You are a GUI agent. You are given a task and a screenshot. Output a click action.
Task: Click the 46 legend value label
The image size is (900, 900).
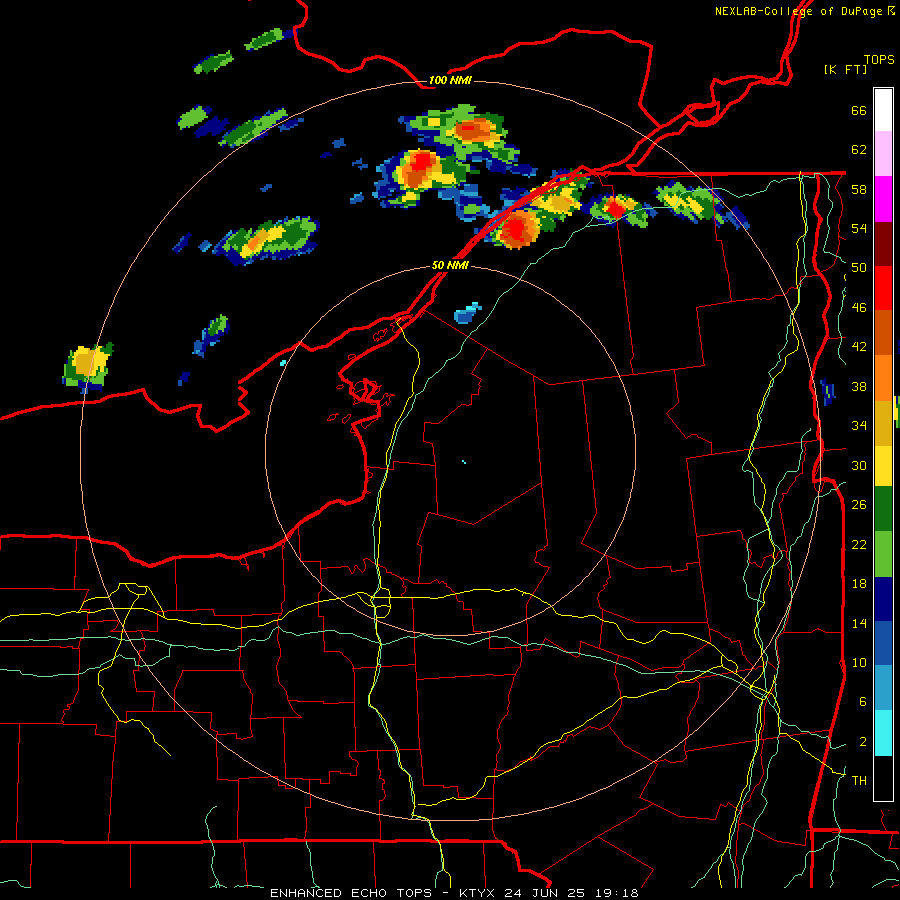pos(859,308)
